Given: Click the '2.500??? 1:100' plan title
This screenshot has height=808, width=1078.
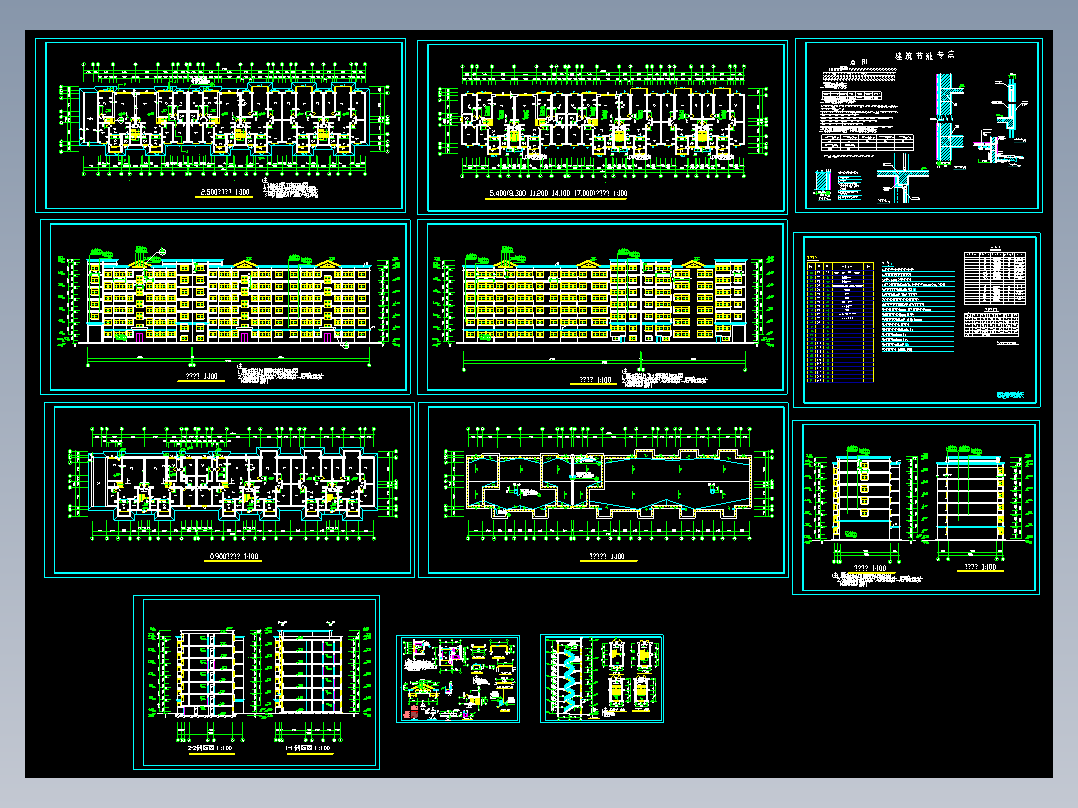Looking at the screenshot, I should [225, 193].
